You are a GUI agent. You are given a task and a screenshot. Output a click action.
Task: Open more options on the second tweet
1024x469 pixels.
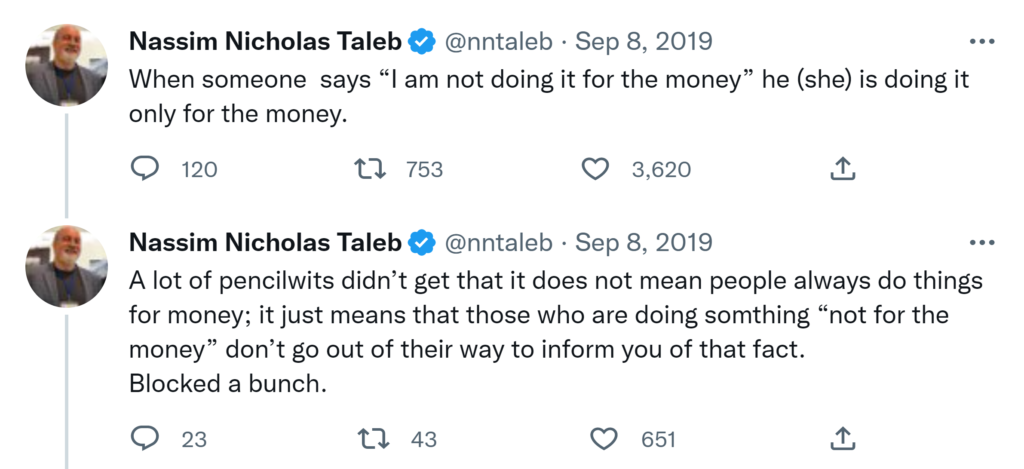tap(983, 243)
